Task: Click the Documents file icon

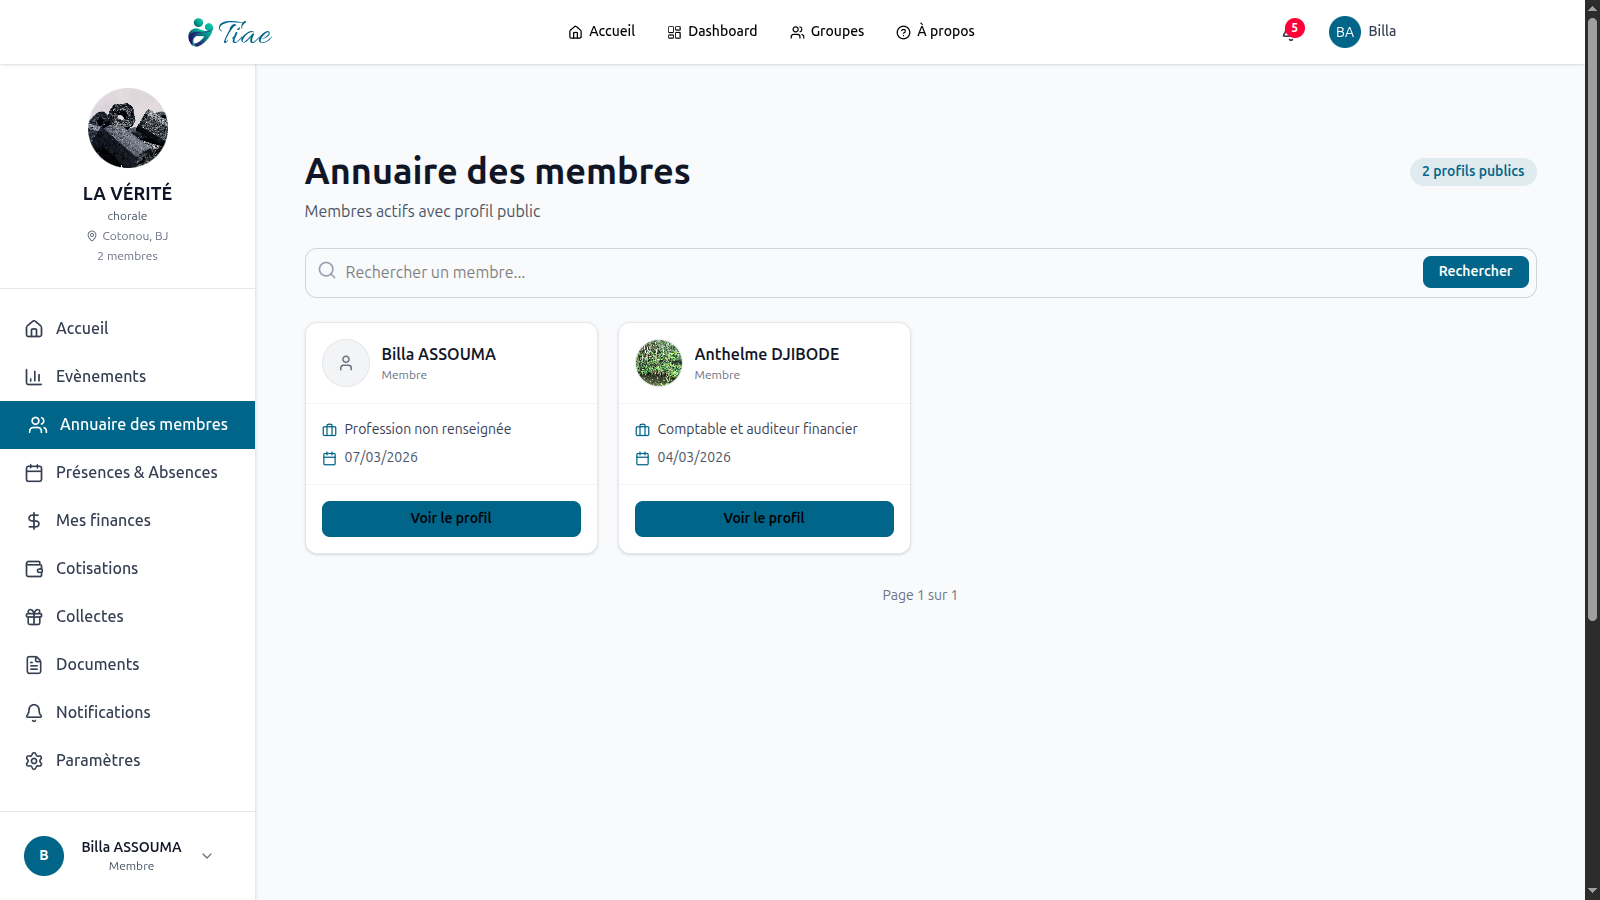Action: pos(34,665)
